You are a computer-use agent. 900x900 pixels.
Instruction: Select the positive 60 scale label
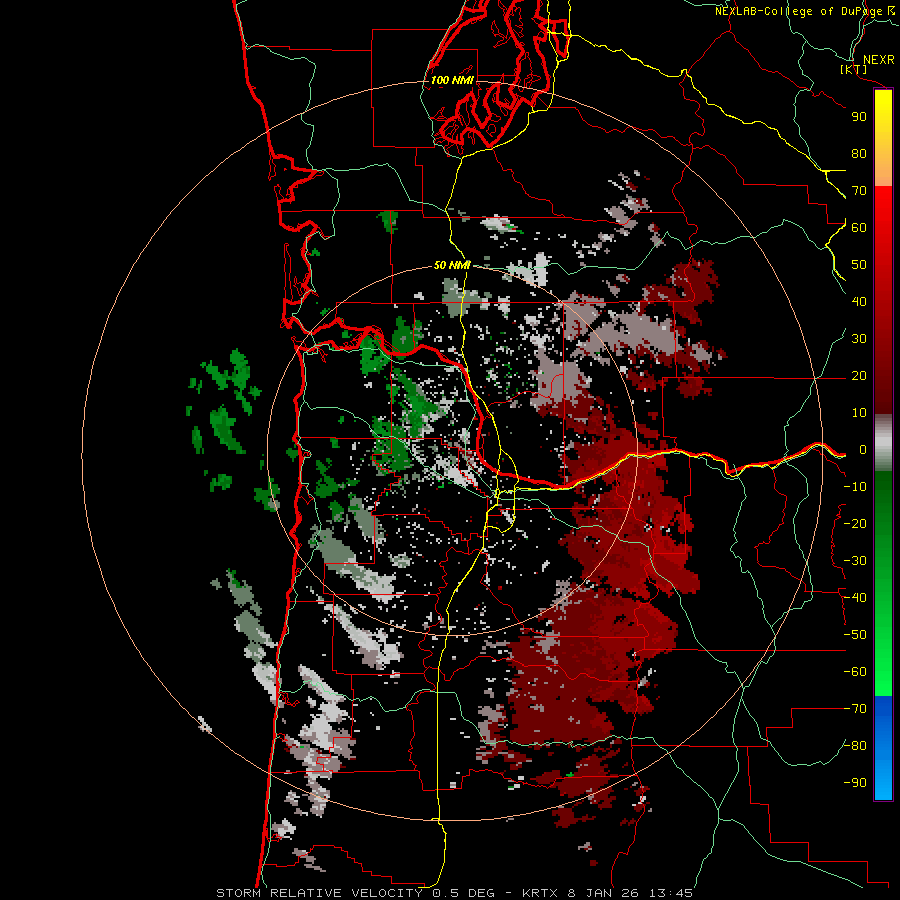coord(859,227)
